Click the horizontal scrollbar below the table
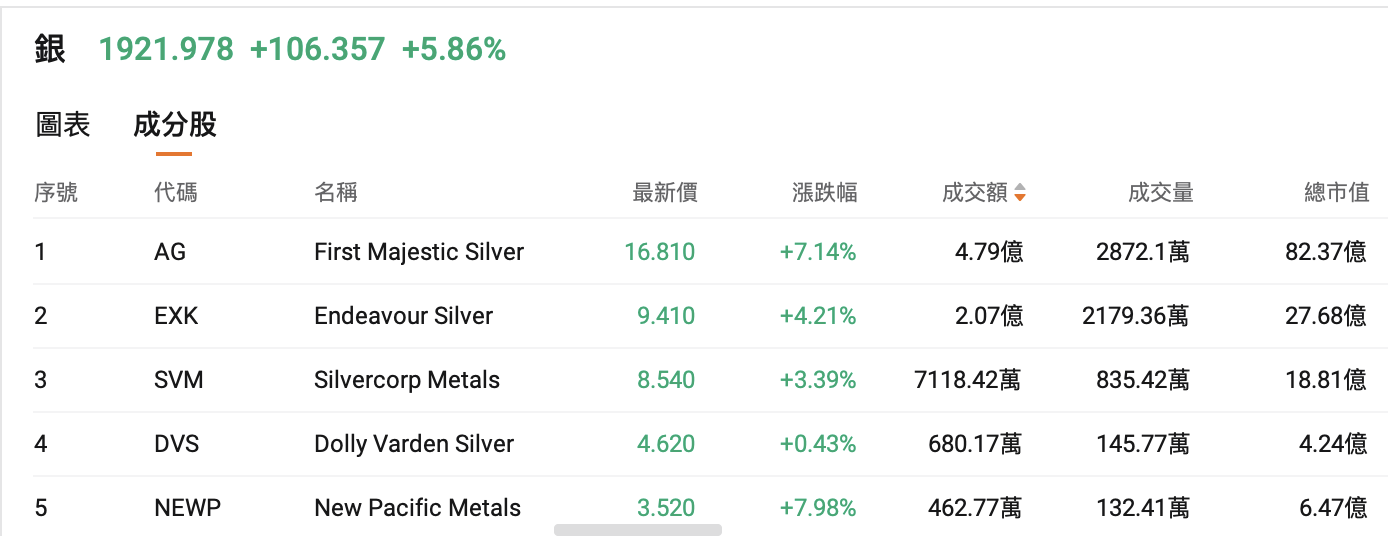The width and height of the screenshot is (1388, 536). pyautogui.click(x=637, y=530)
